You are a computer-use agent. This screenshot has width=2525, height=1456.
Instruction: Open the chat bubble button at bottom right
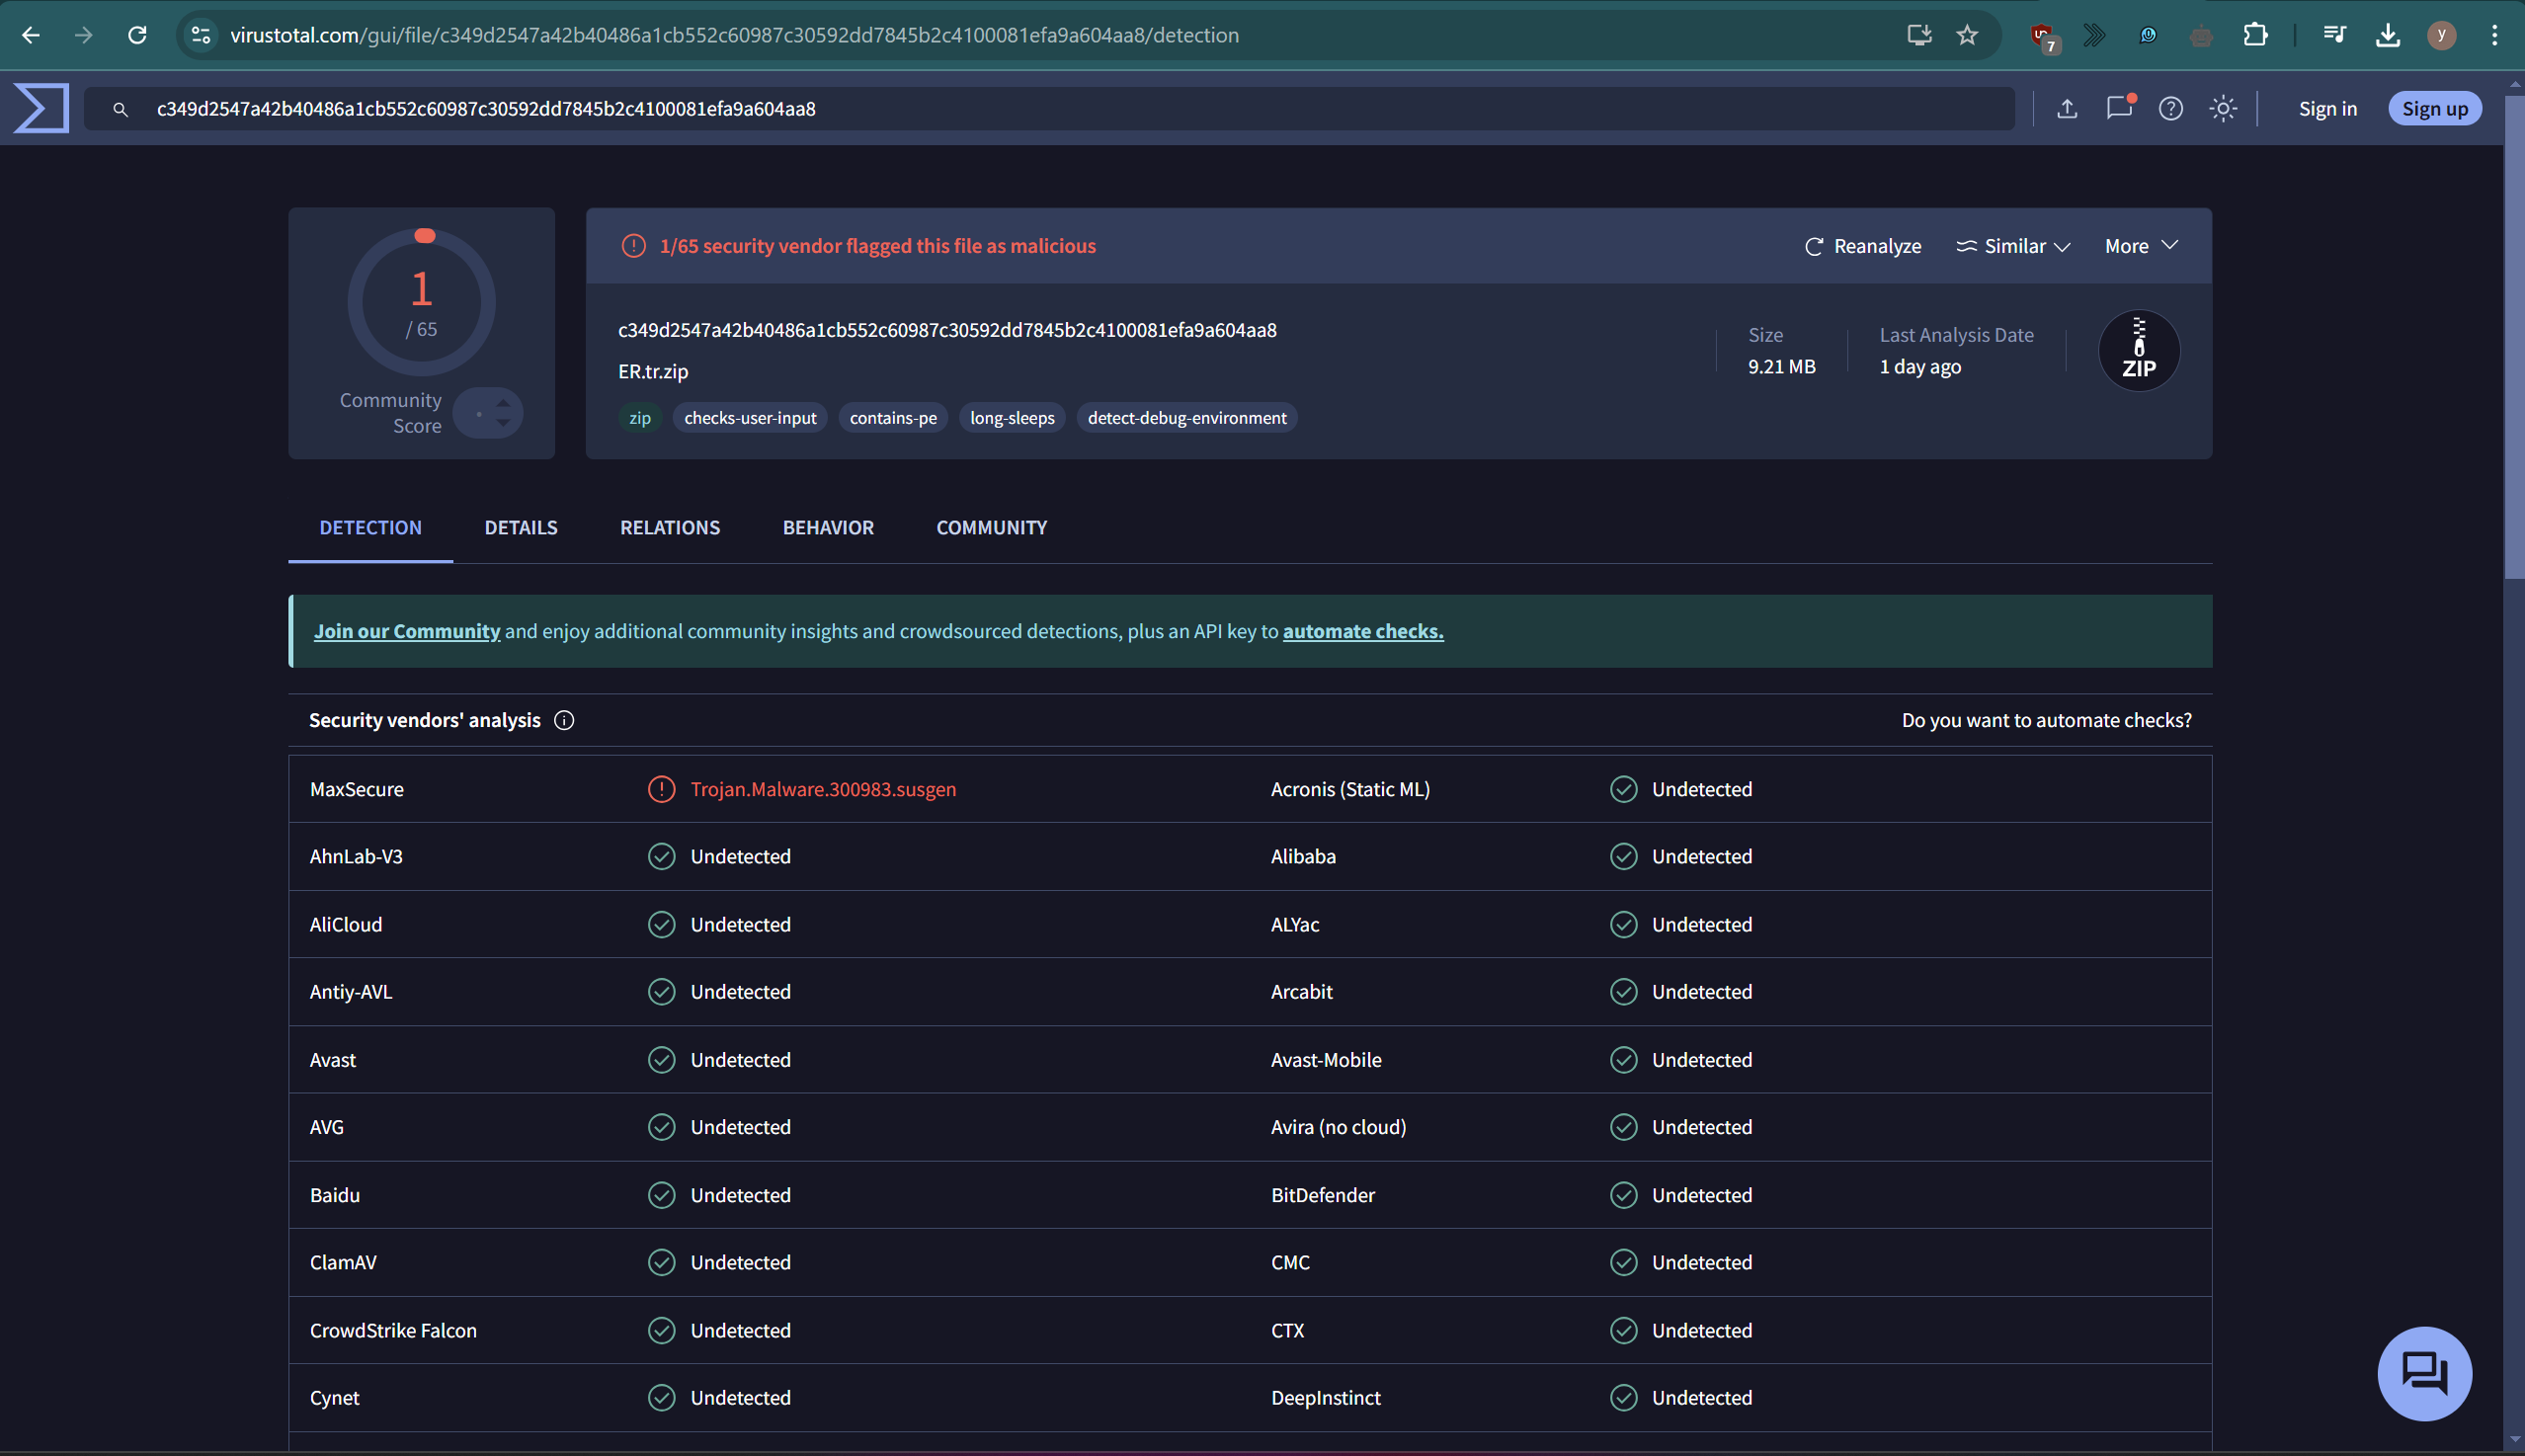2424,1372
